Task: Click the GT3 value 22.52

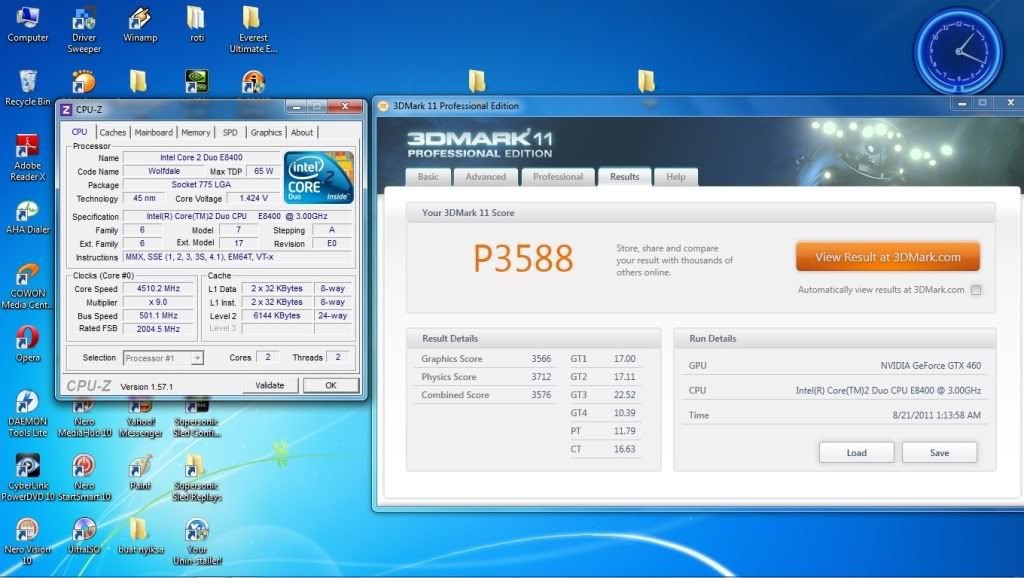Action: 624,394
